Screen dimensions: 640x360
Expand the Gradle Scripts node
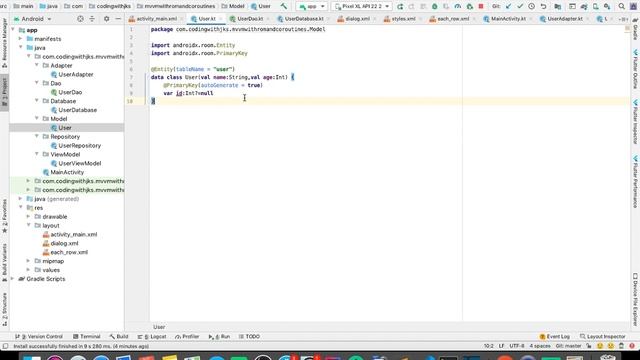pyautogui.click(x=13, y=279)
